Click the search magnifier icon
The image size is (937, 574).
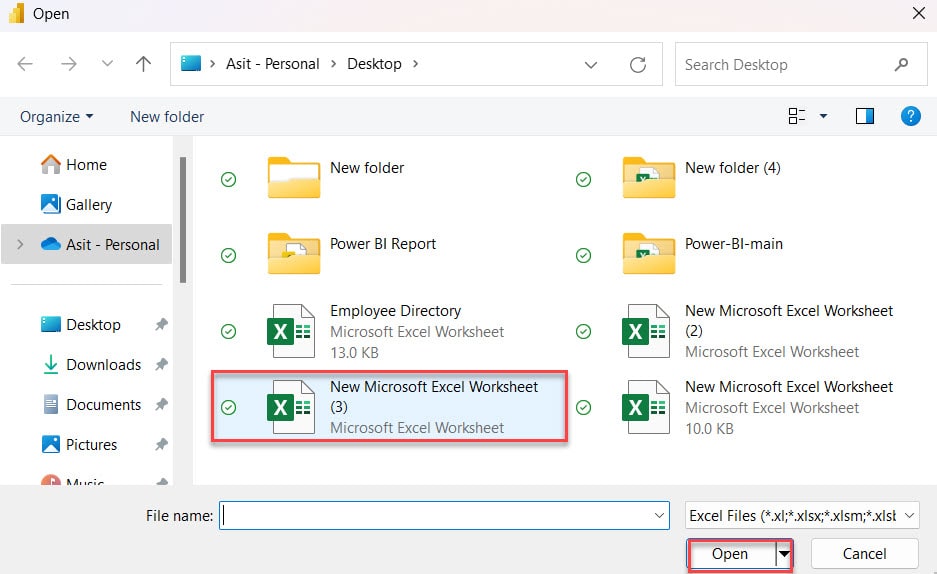[x=901, y=65]
